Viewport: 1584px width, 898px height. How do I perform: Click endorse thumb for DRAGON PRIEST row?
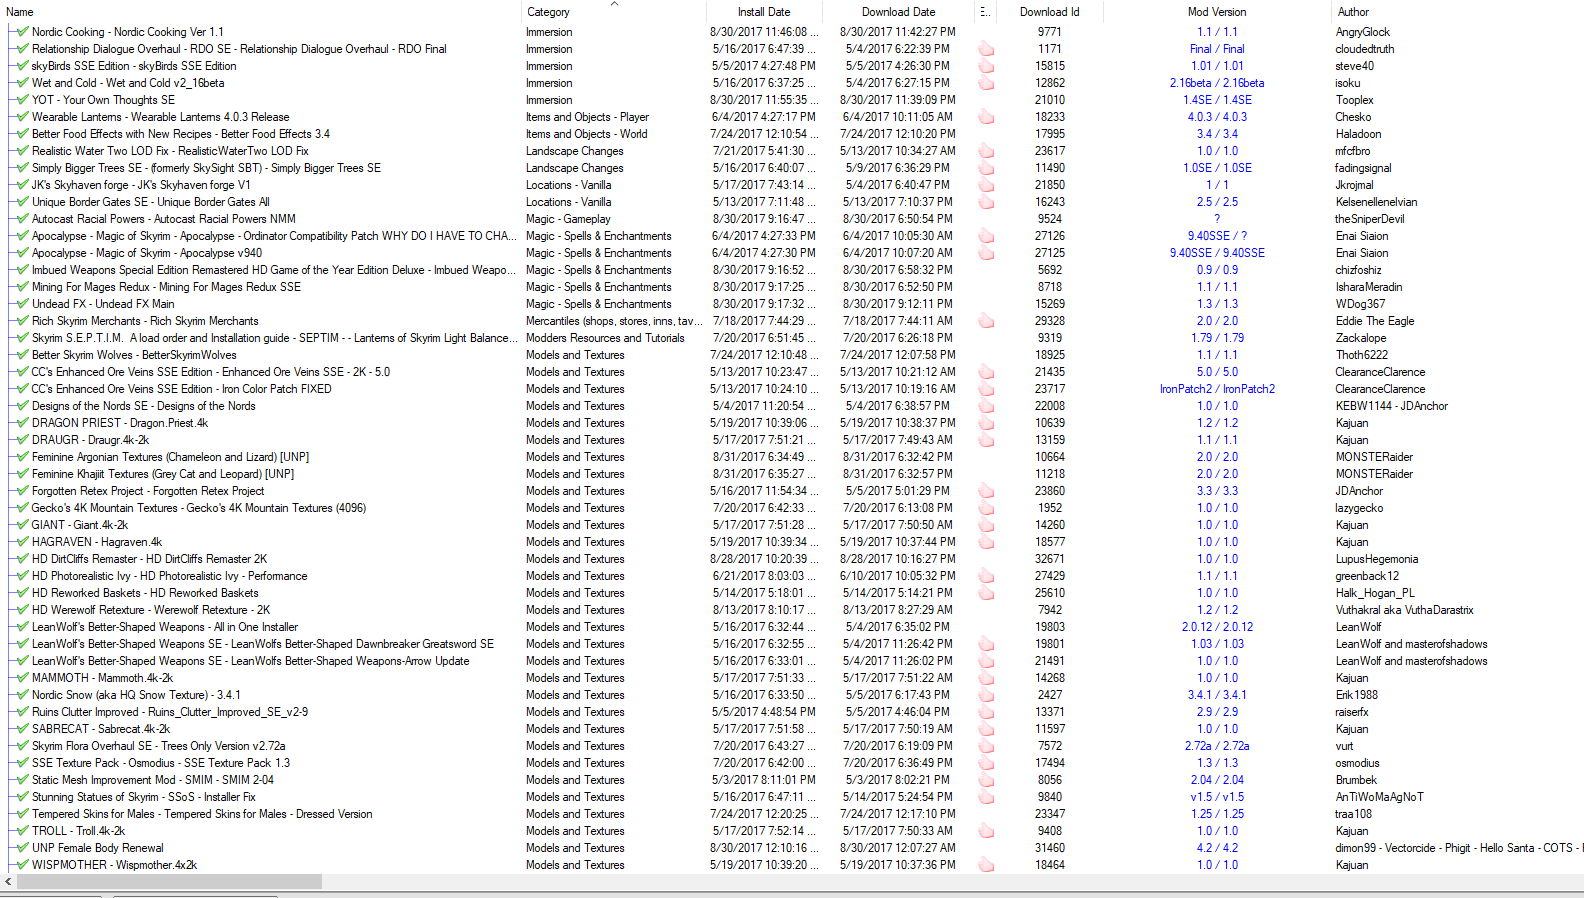[x=986, y=423]
